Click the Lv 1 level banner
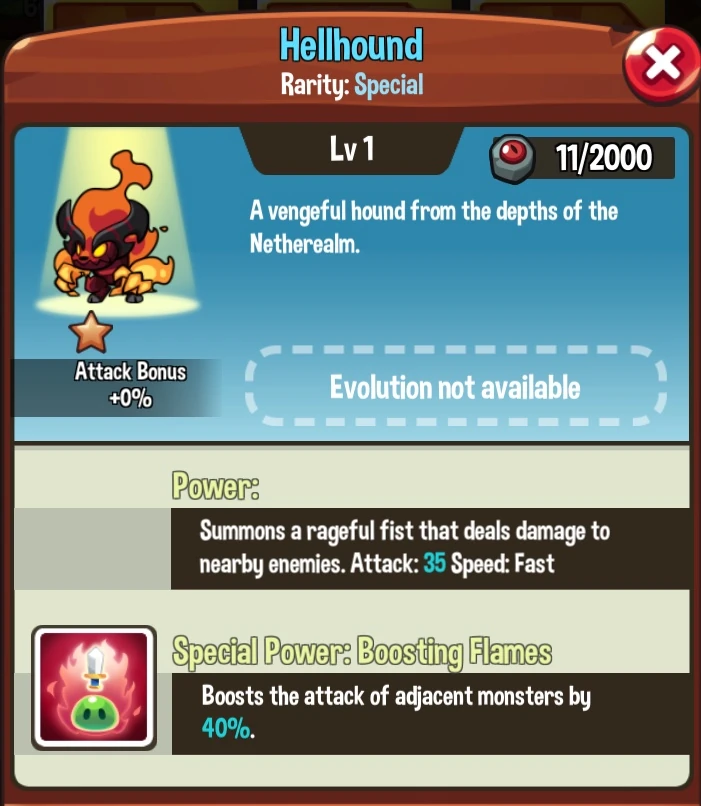Screen dimensions: 701x806 [352, 150]
